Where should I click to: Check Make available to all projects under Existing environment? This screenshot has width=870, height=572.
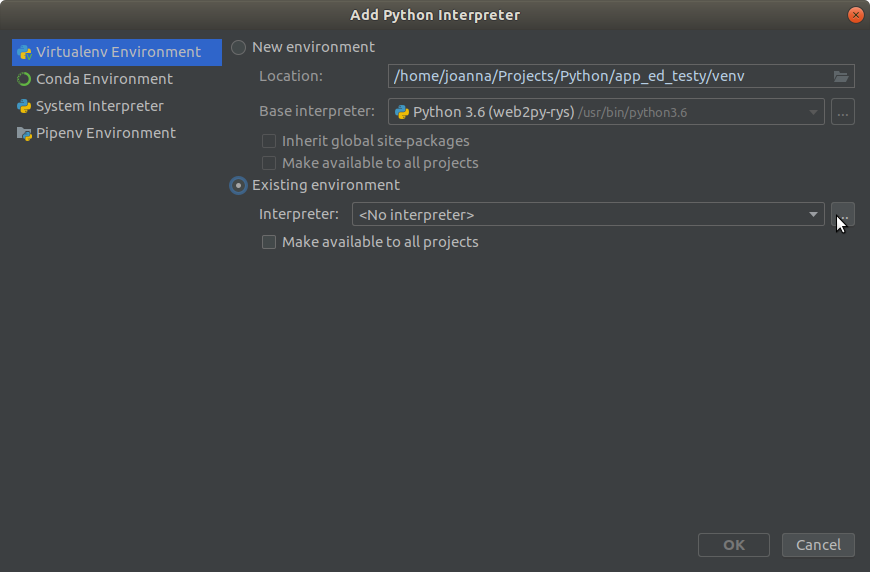(x=269, y=242)
